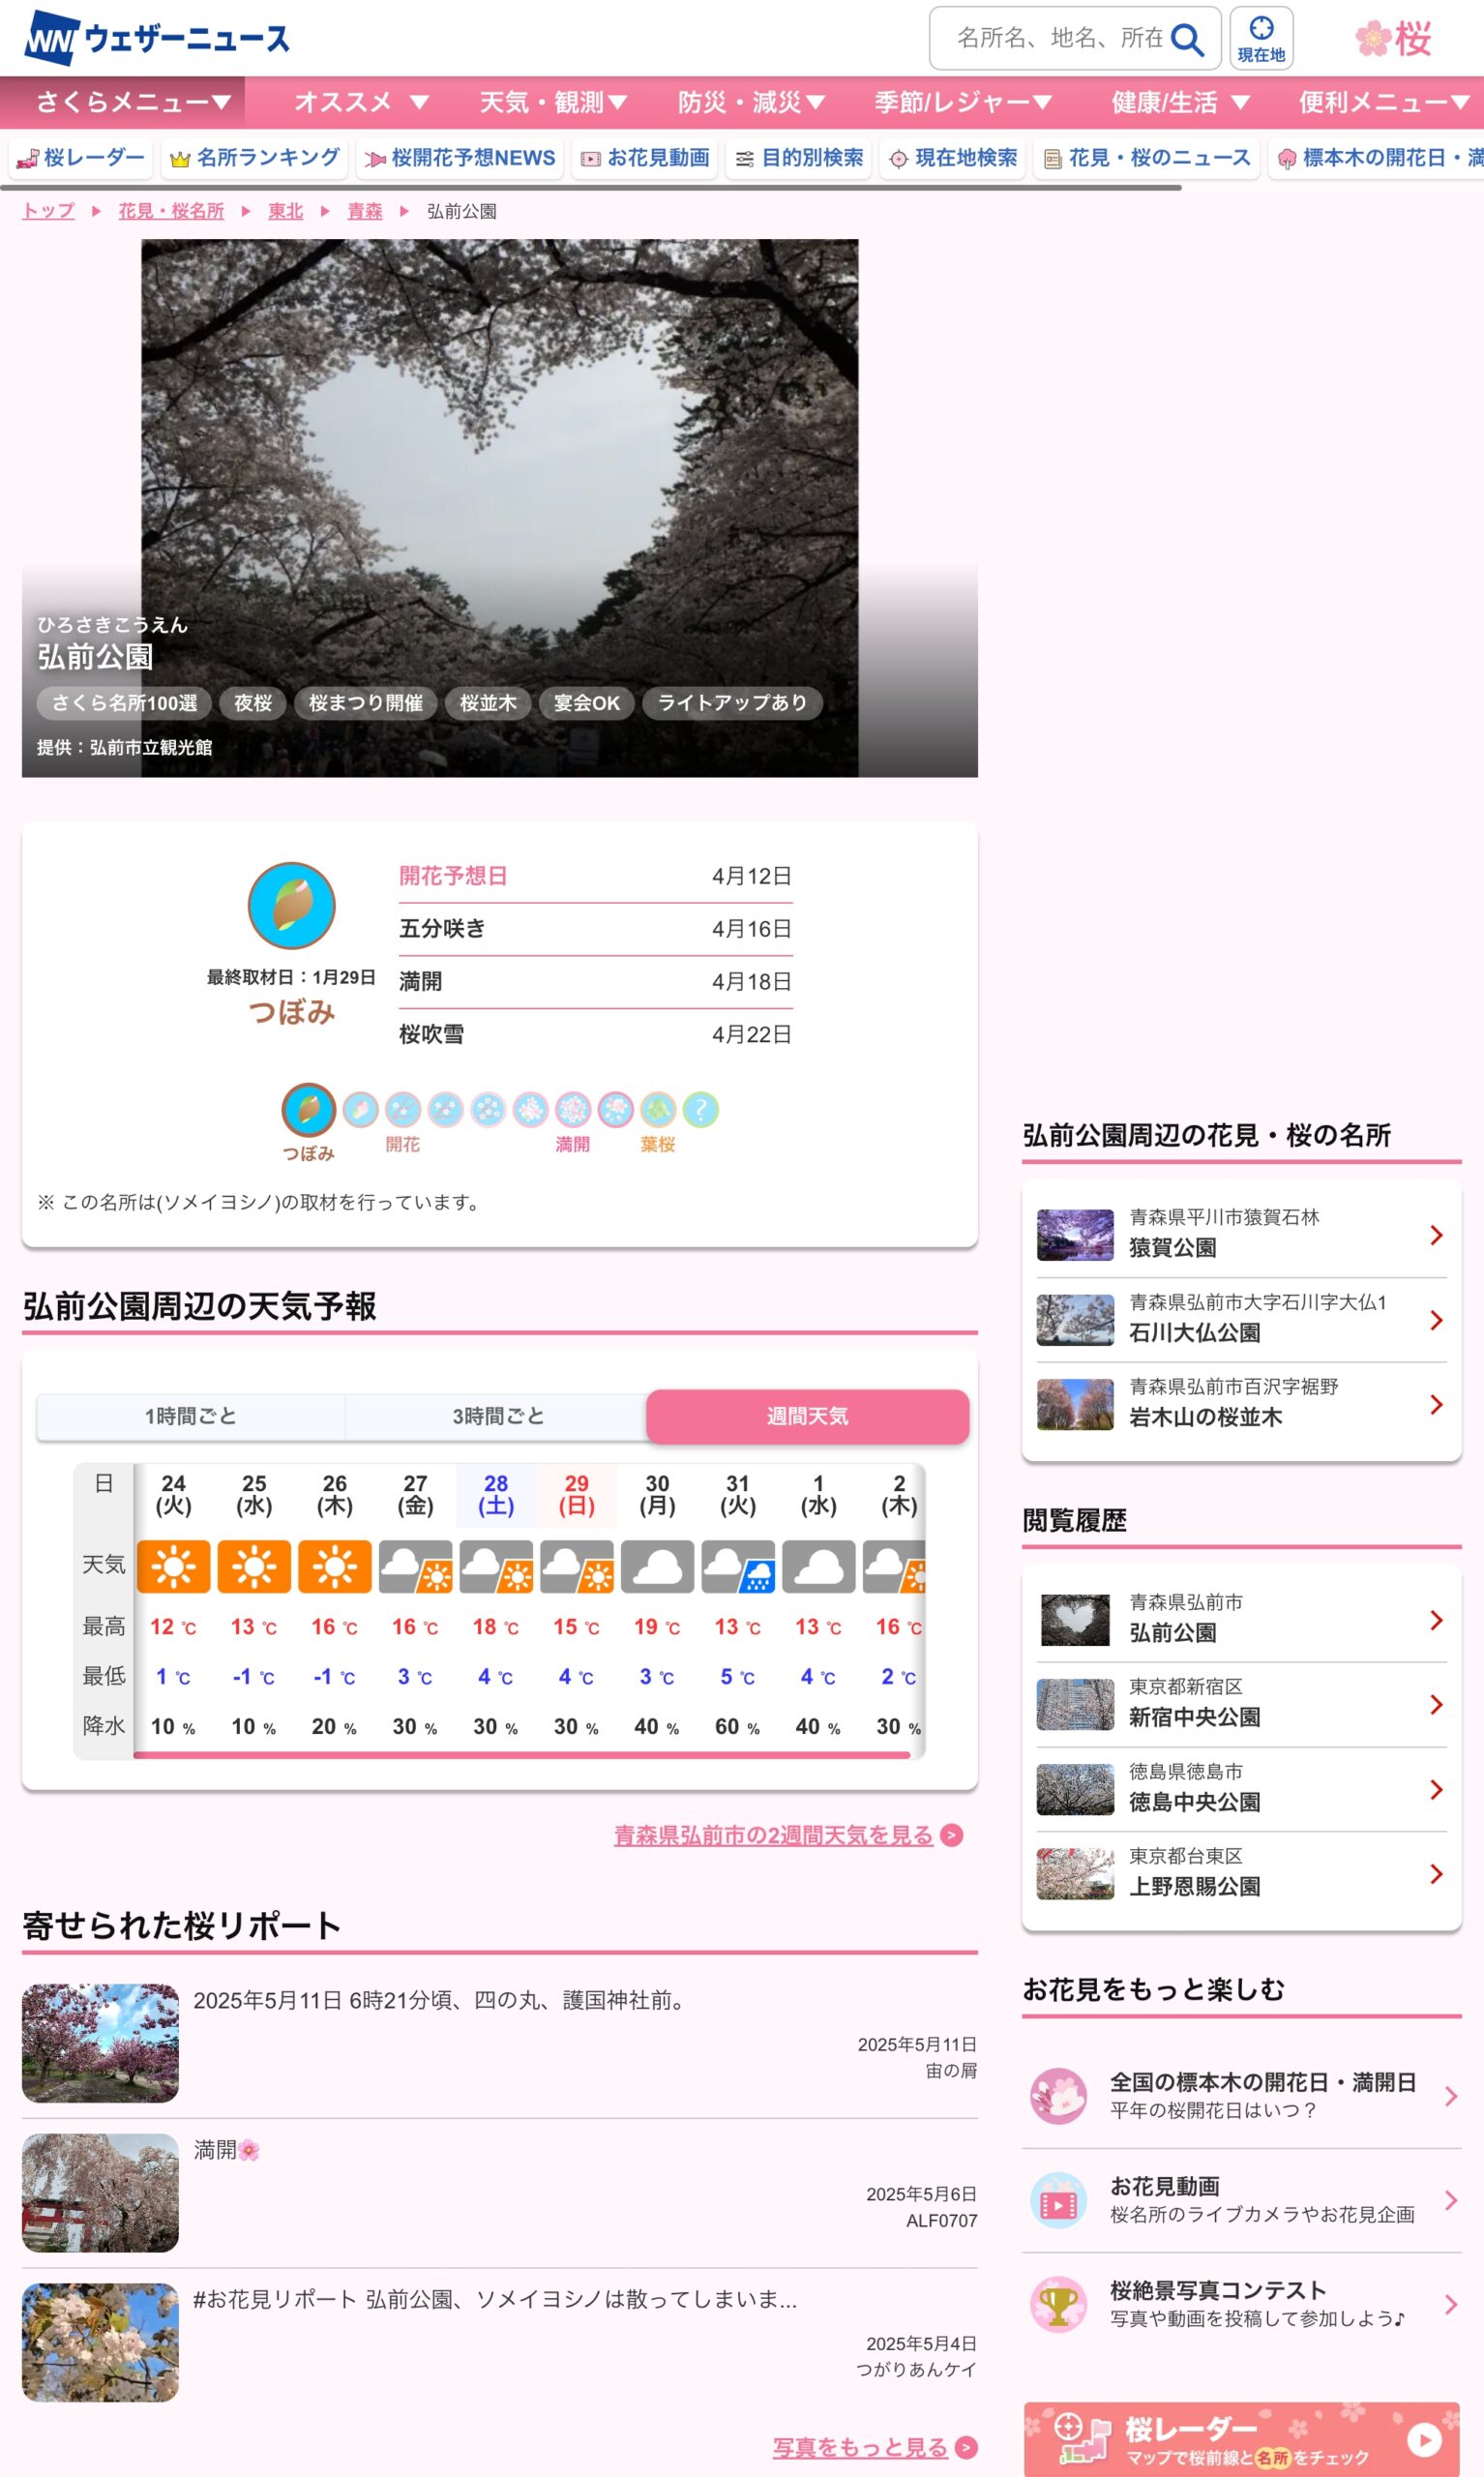Click the magnifier search icon
The image size is (1484, 2477).
click(x=1186, y=39)
